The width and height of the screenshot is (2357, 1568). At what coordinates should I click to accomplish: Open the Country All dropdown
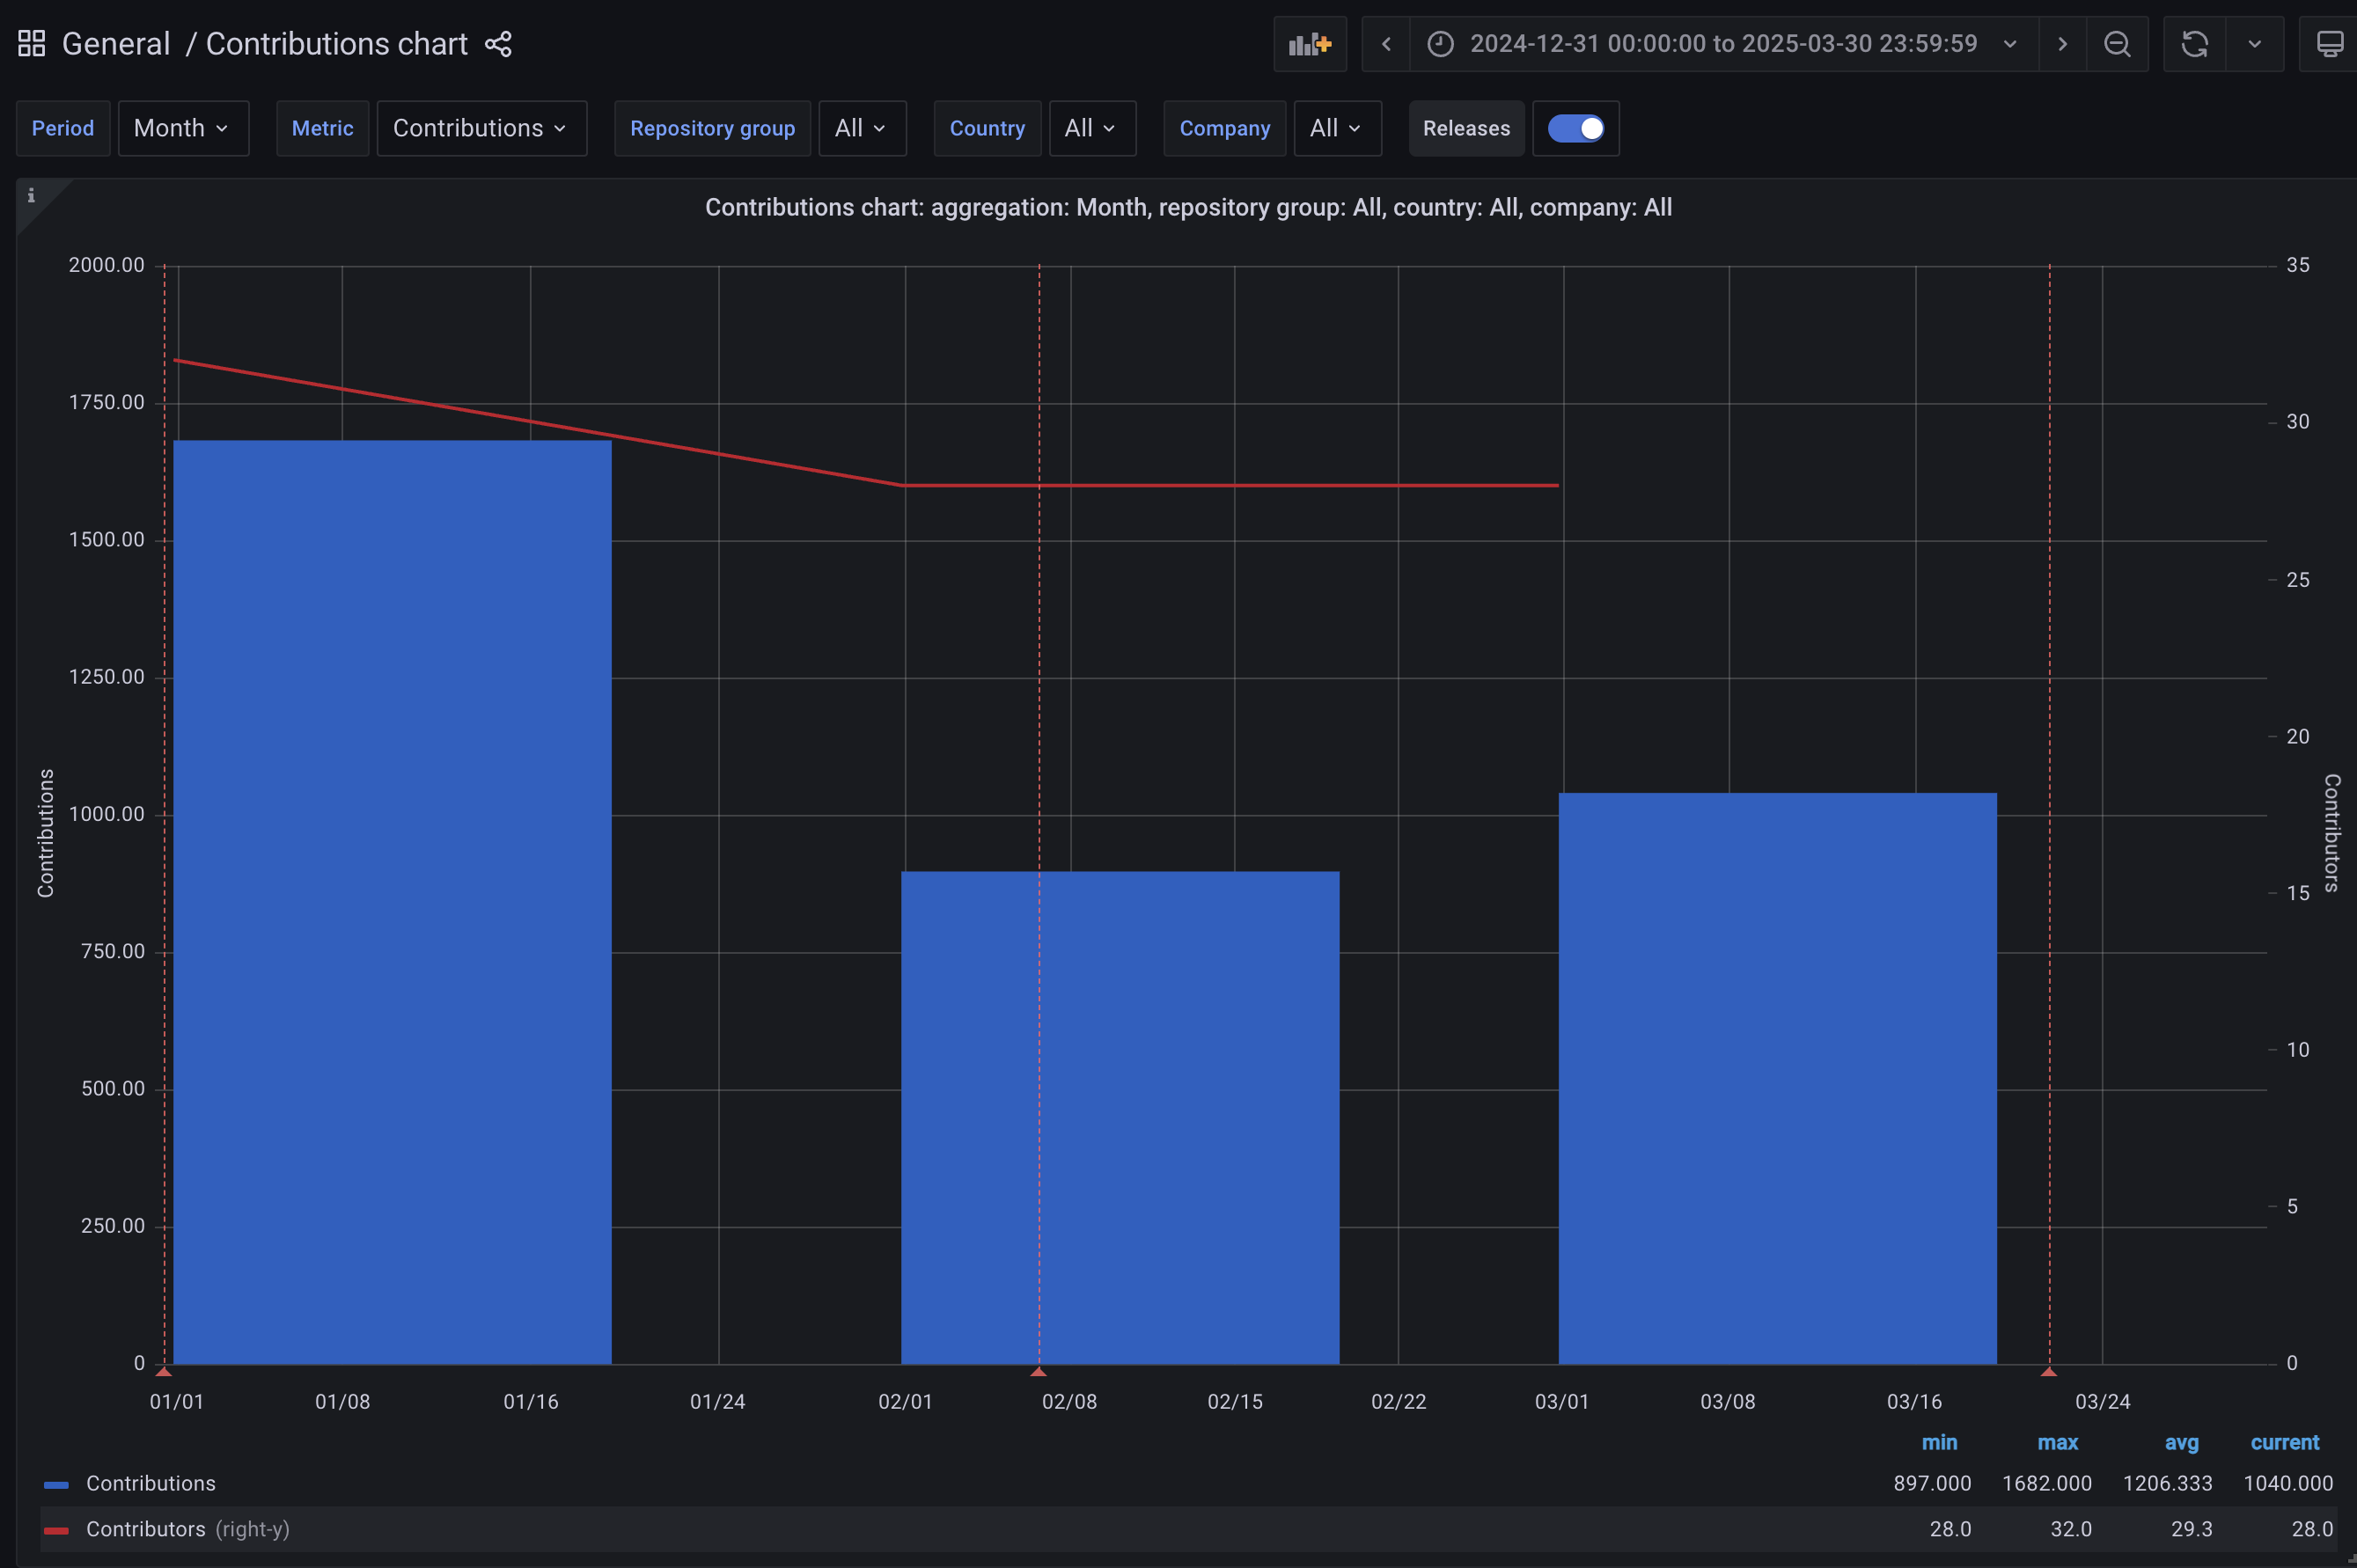pyautogui.click(x=1091, y=128)
